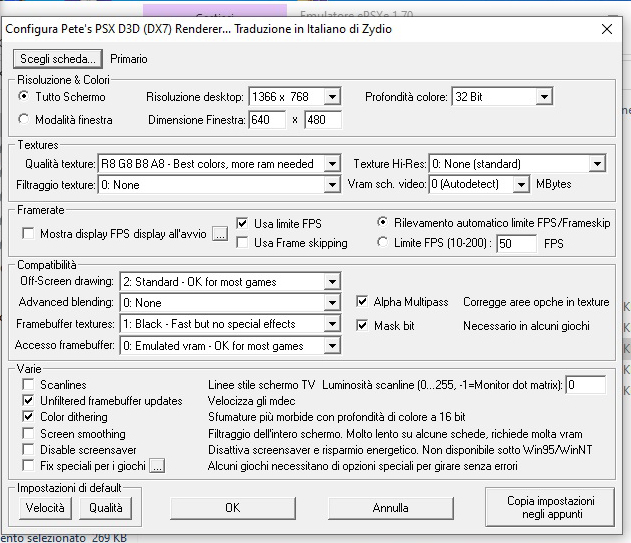Click the Velocizza gli mdec description
631x543 pixels.
click(x=252, y=401)
